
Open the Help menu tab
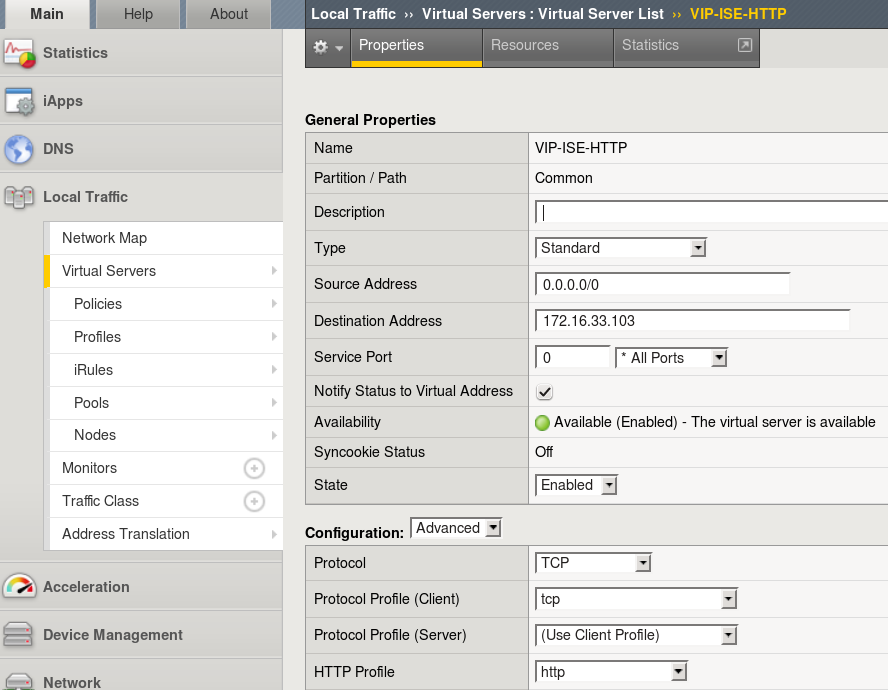point(138,14)
